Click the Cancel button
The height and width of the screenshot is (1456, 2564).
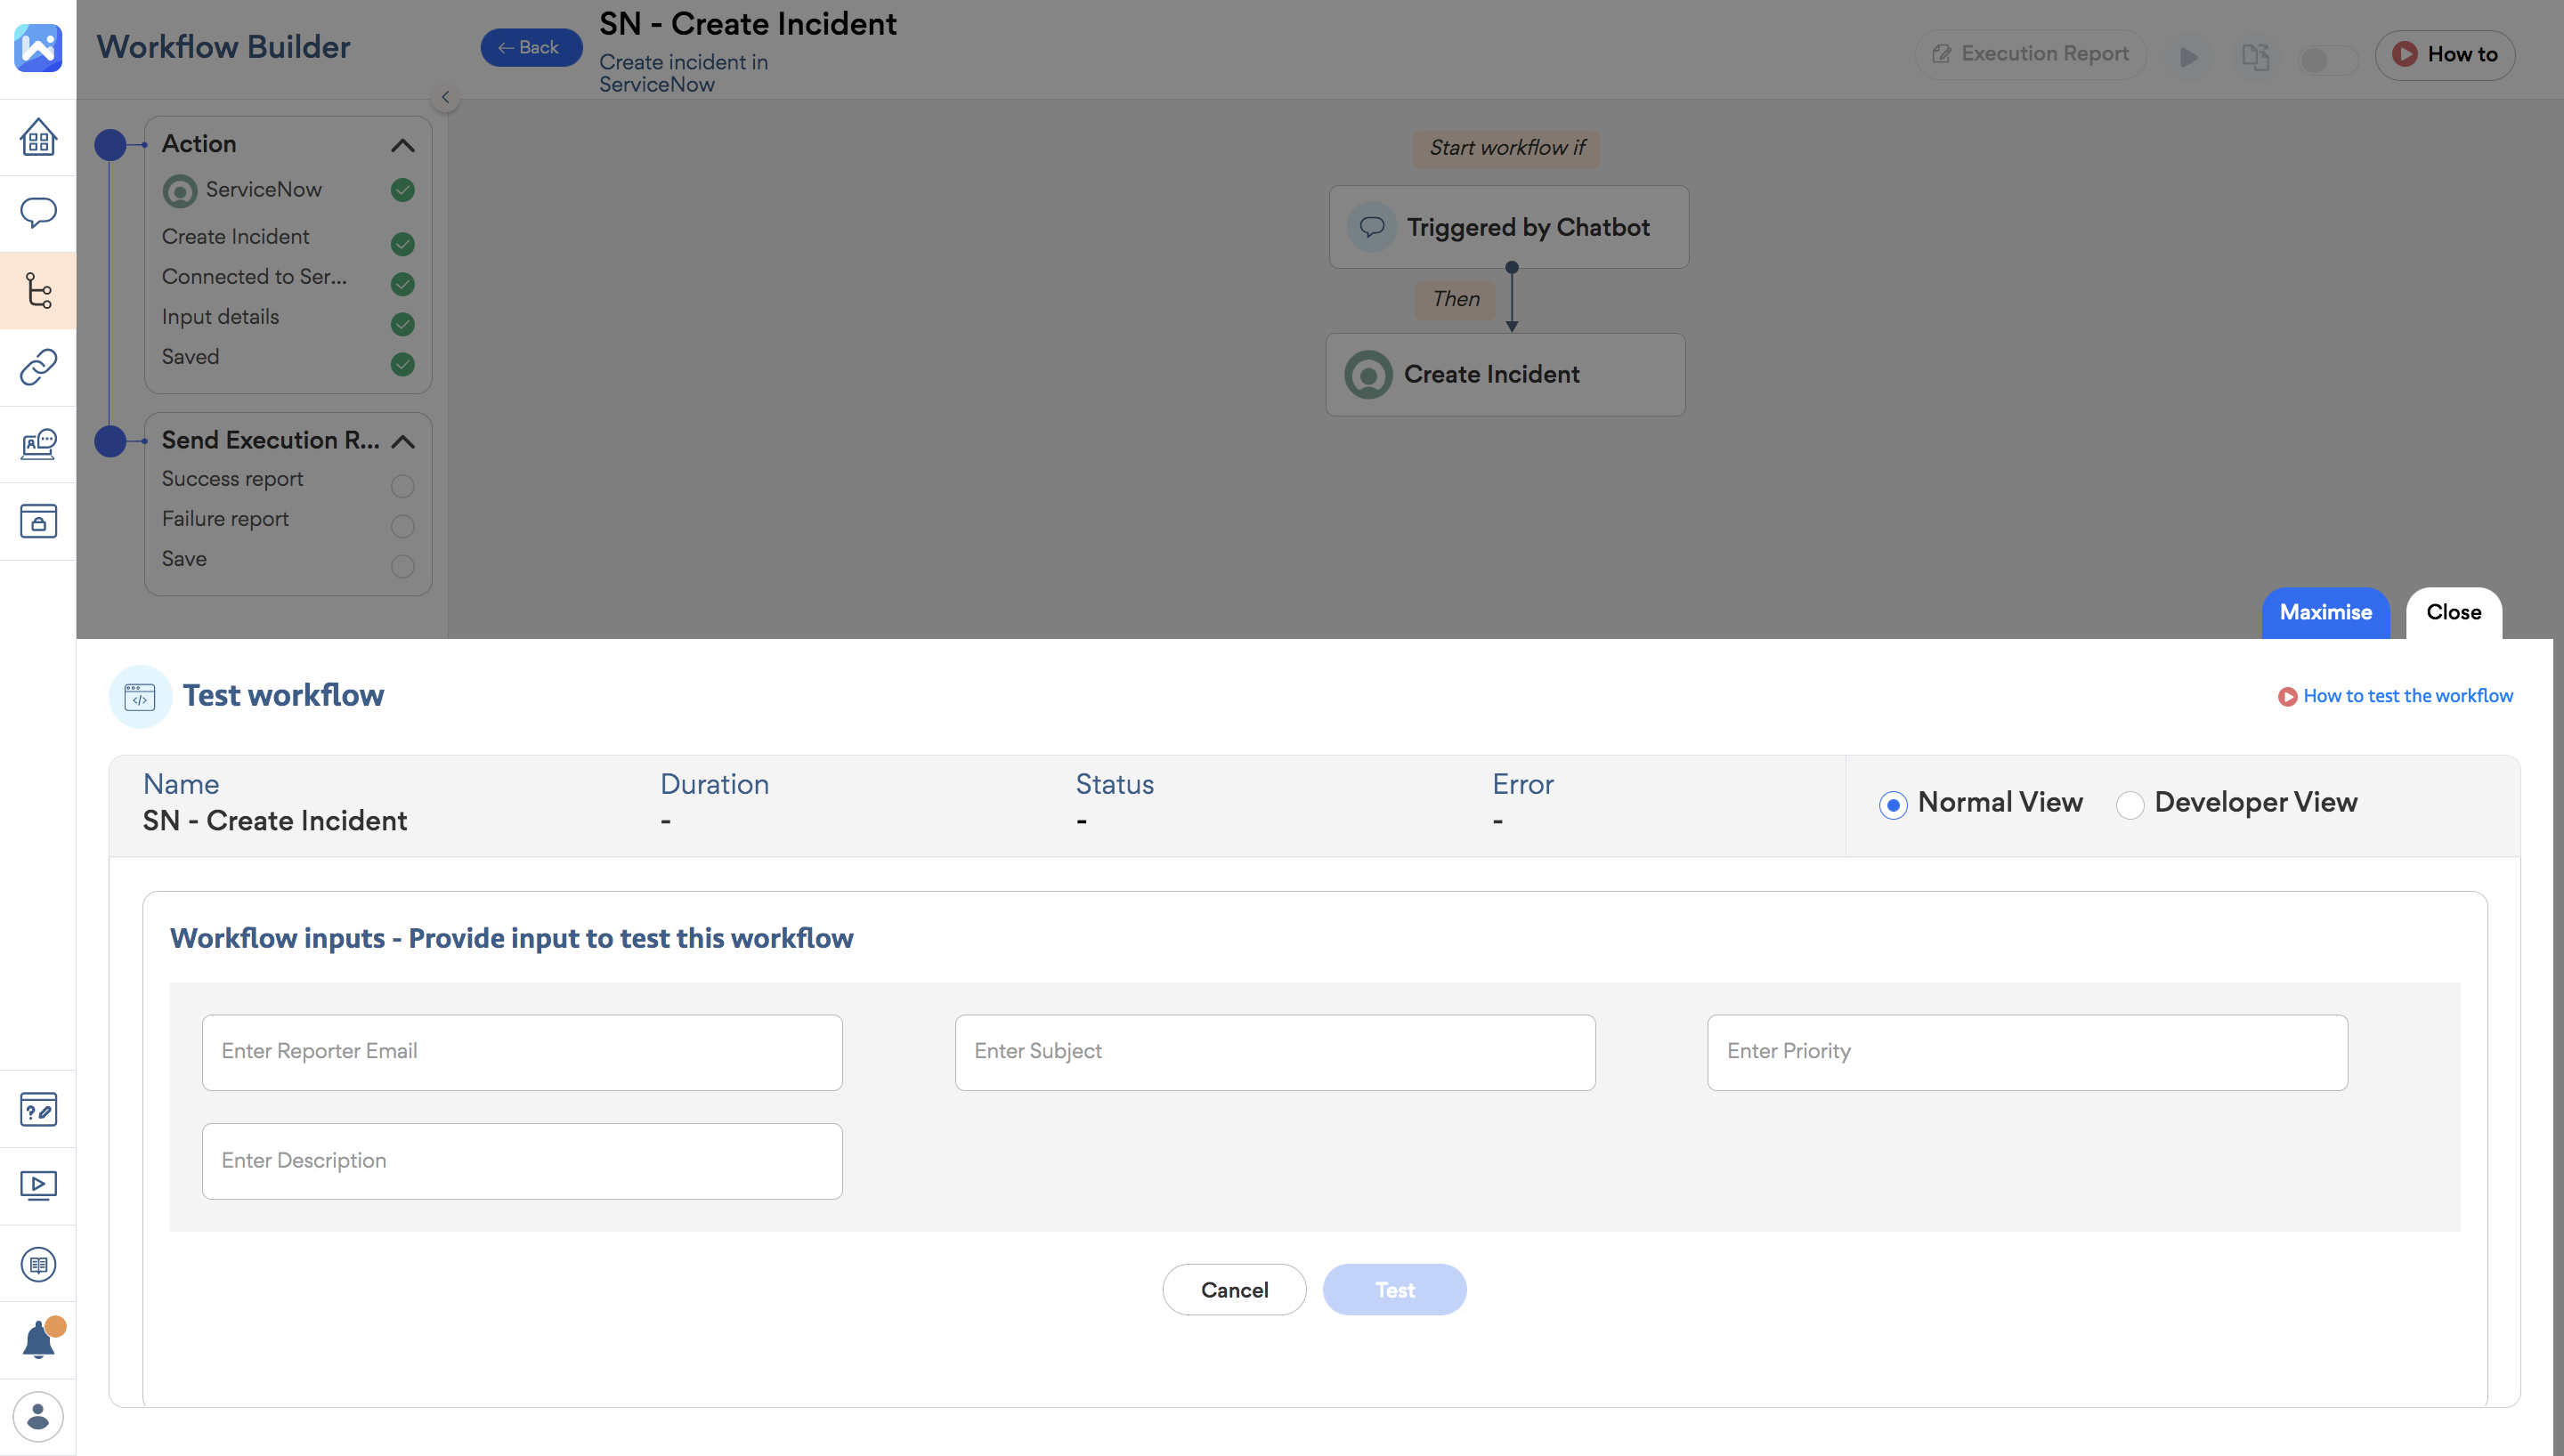click(1233, 1289)
